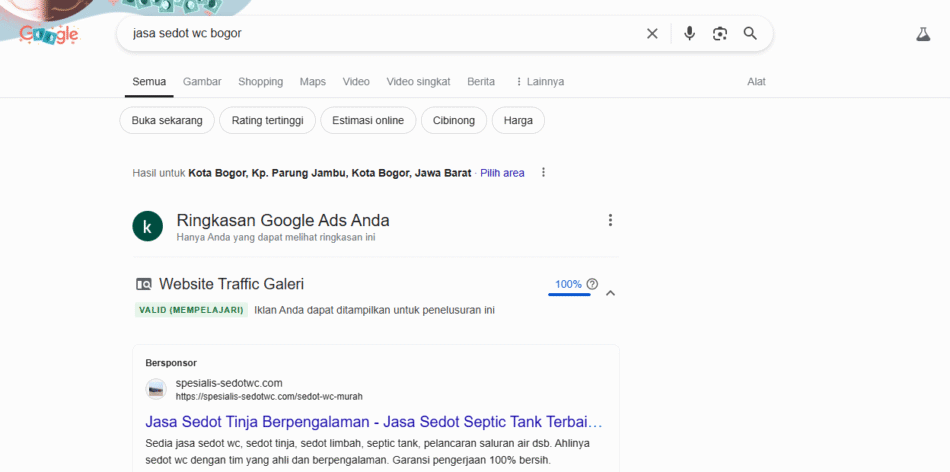Select the Cibinong filter chip
This screenshot has height=472, width=950.
tap(455, 120)
